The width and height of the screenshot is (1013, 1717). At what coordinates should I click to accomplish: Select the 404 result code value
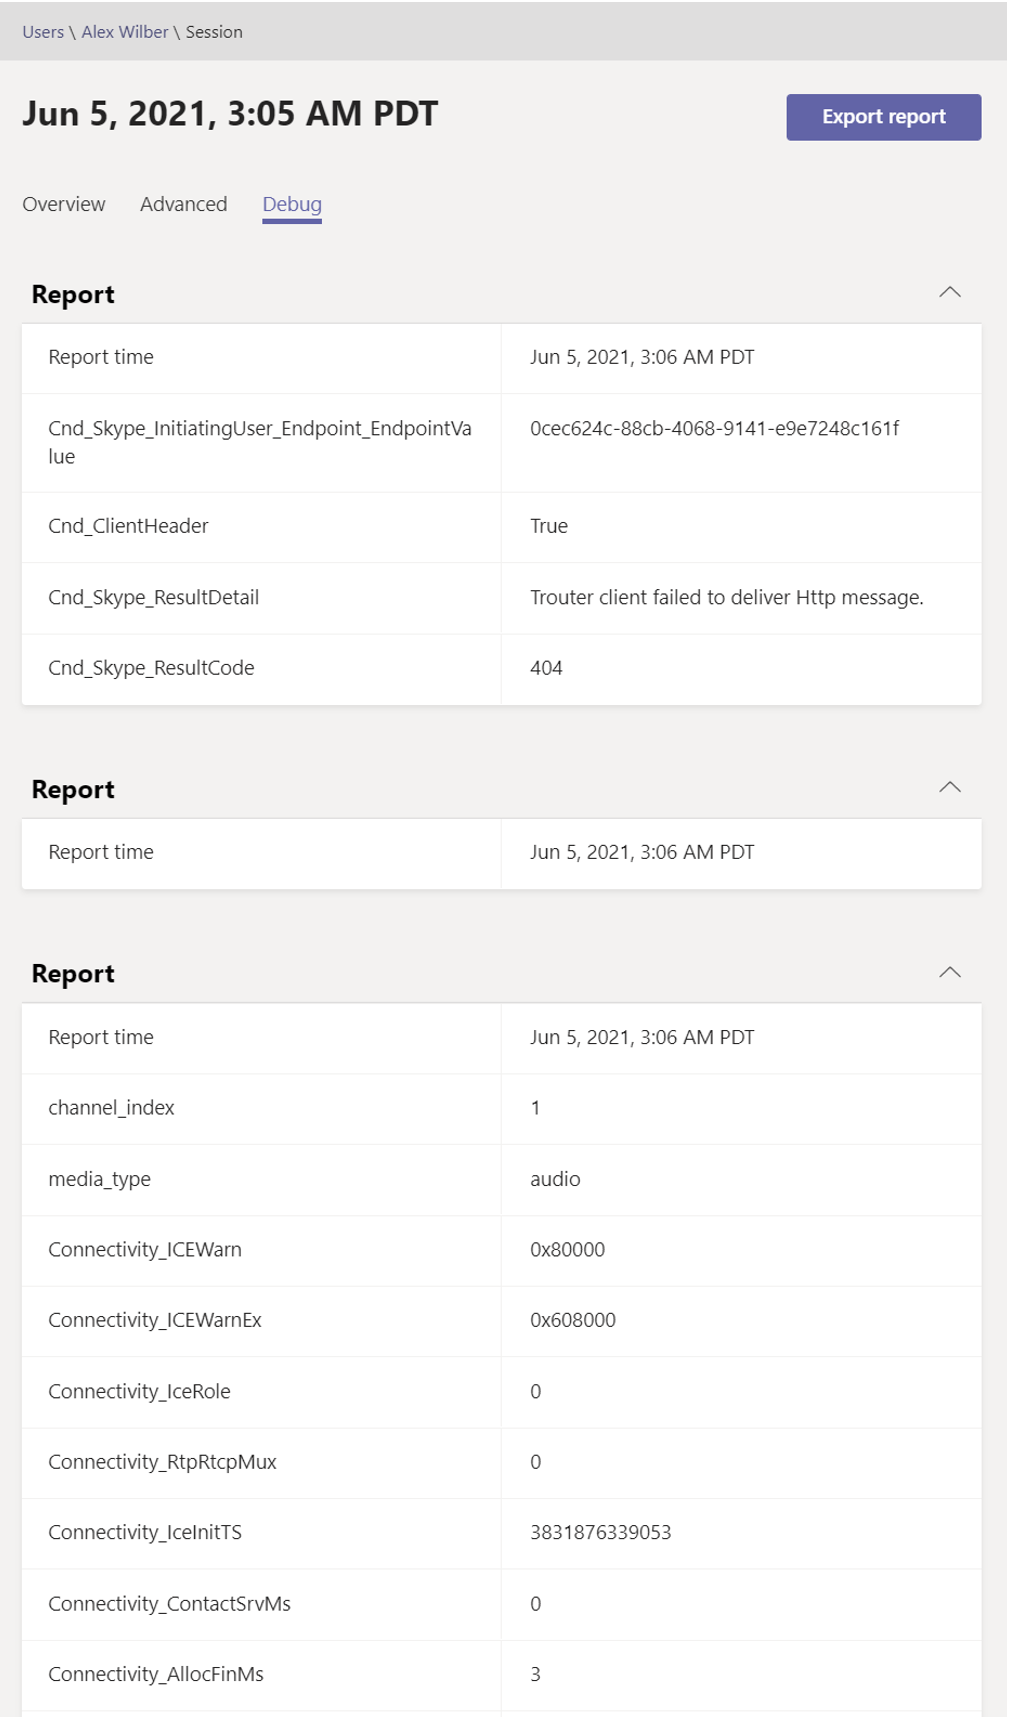click(546, 667)
